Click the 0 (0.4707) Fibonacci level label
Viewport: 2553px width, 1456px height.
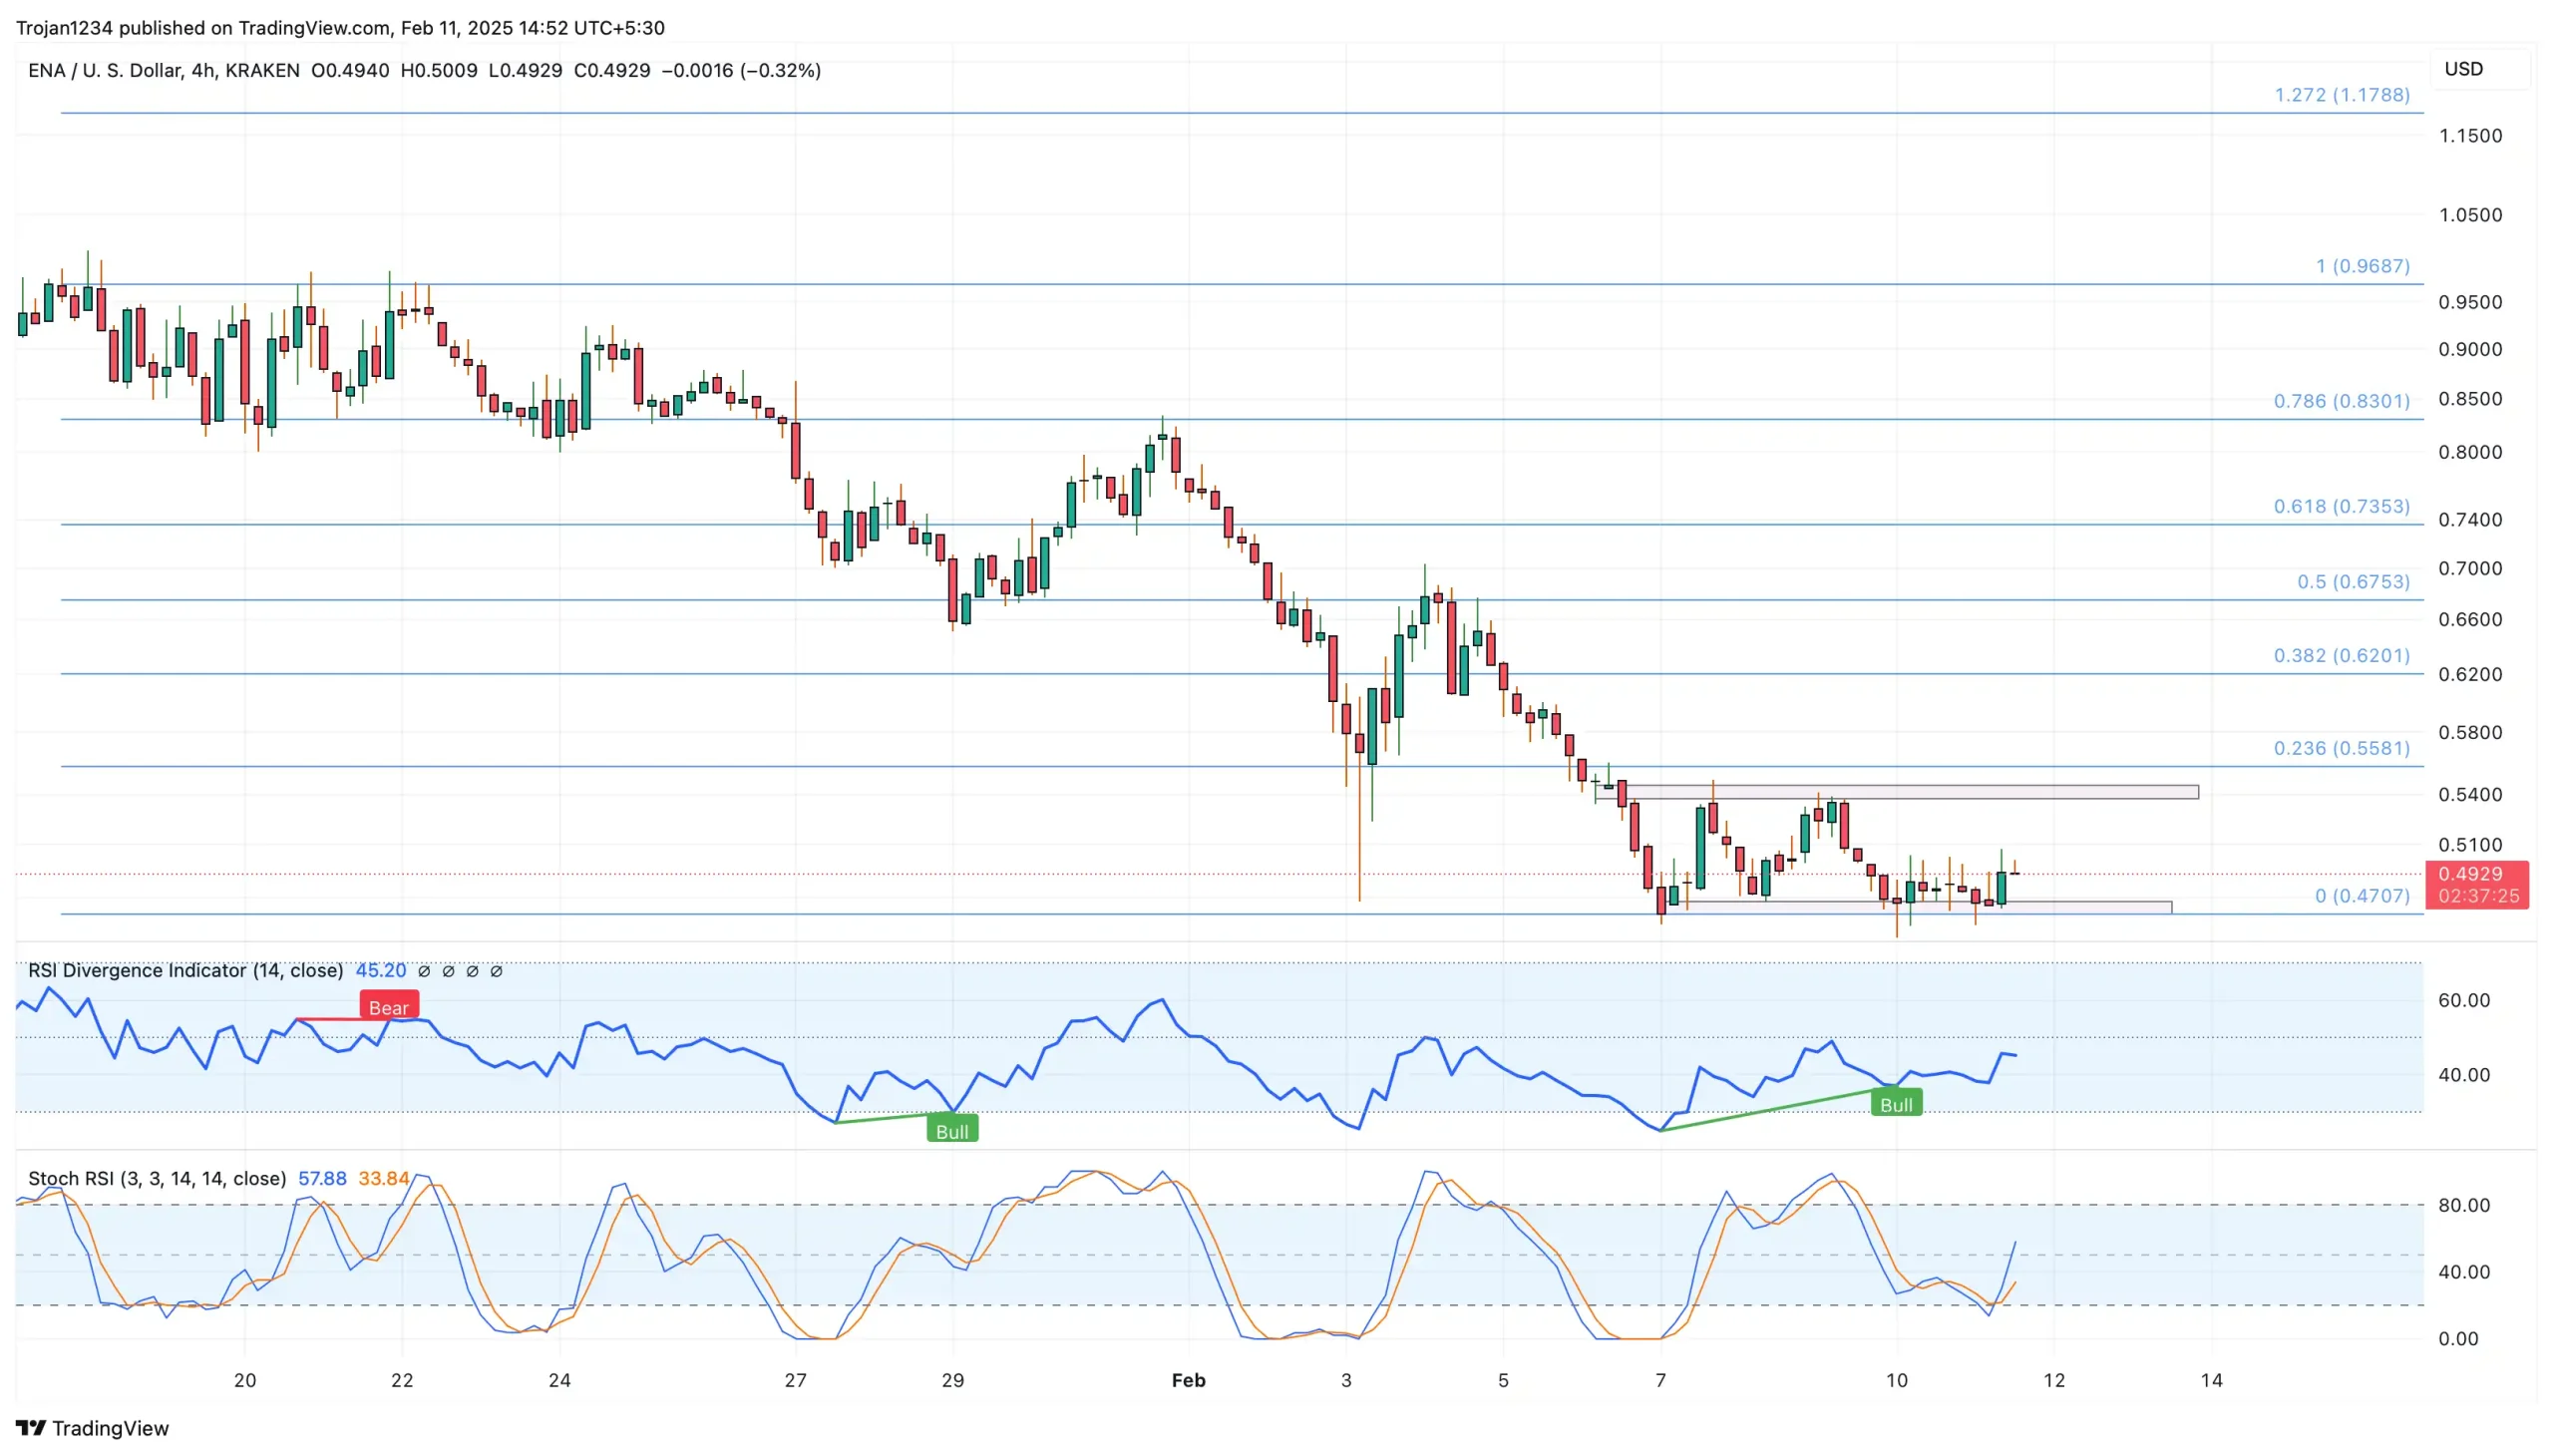pos(2361,896)
